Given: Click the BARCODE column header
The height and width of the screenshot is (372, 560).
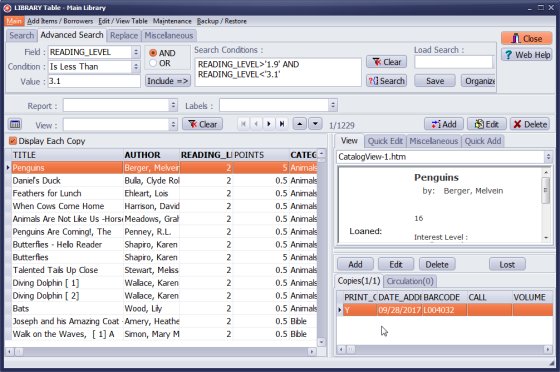Looking at the screenshot, I should (x=444, y=297).
